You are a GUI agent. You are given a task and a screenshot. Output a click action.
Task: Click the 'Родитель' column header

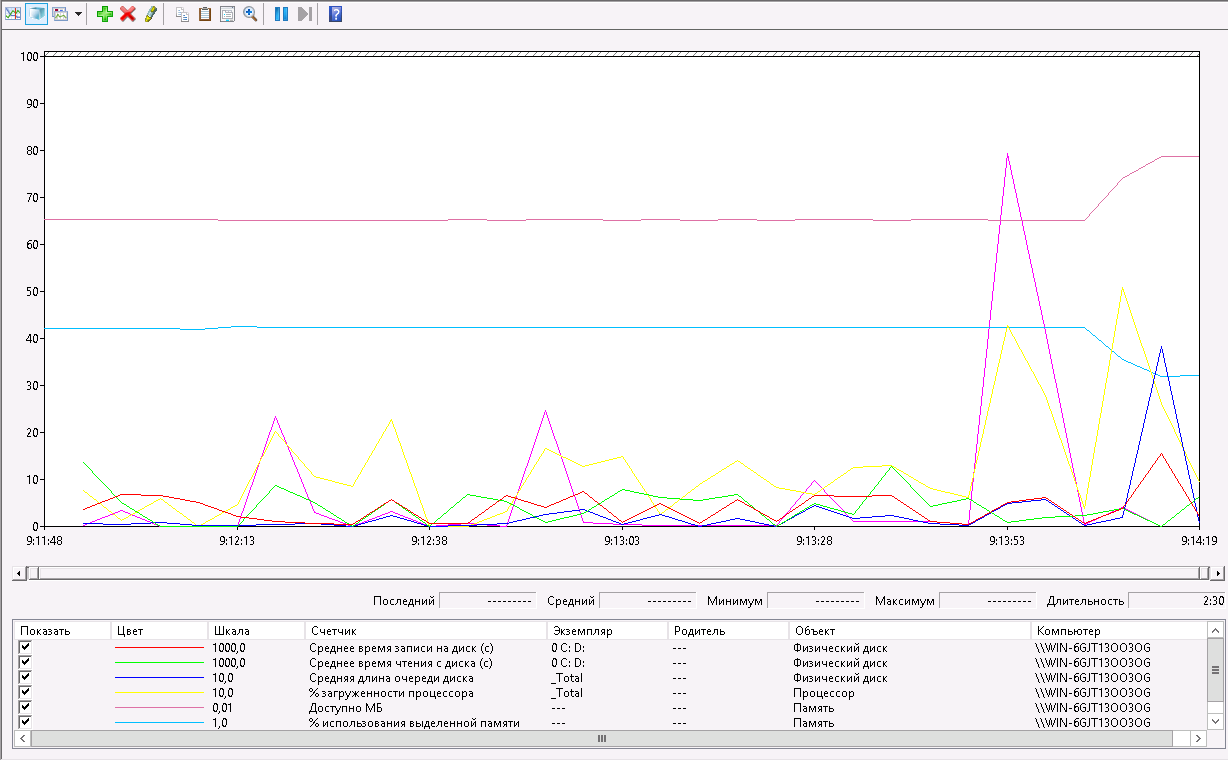point(728,631)
